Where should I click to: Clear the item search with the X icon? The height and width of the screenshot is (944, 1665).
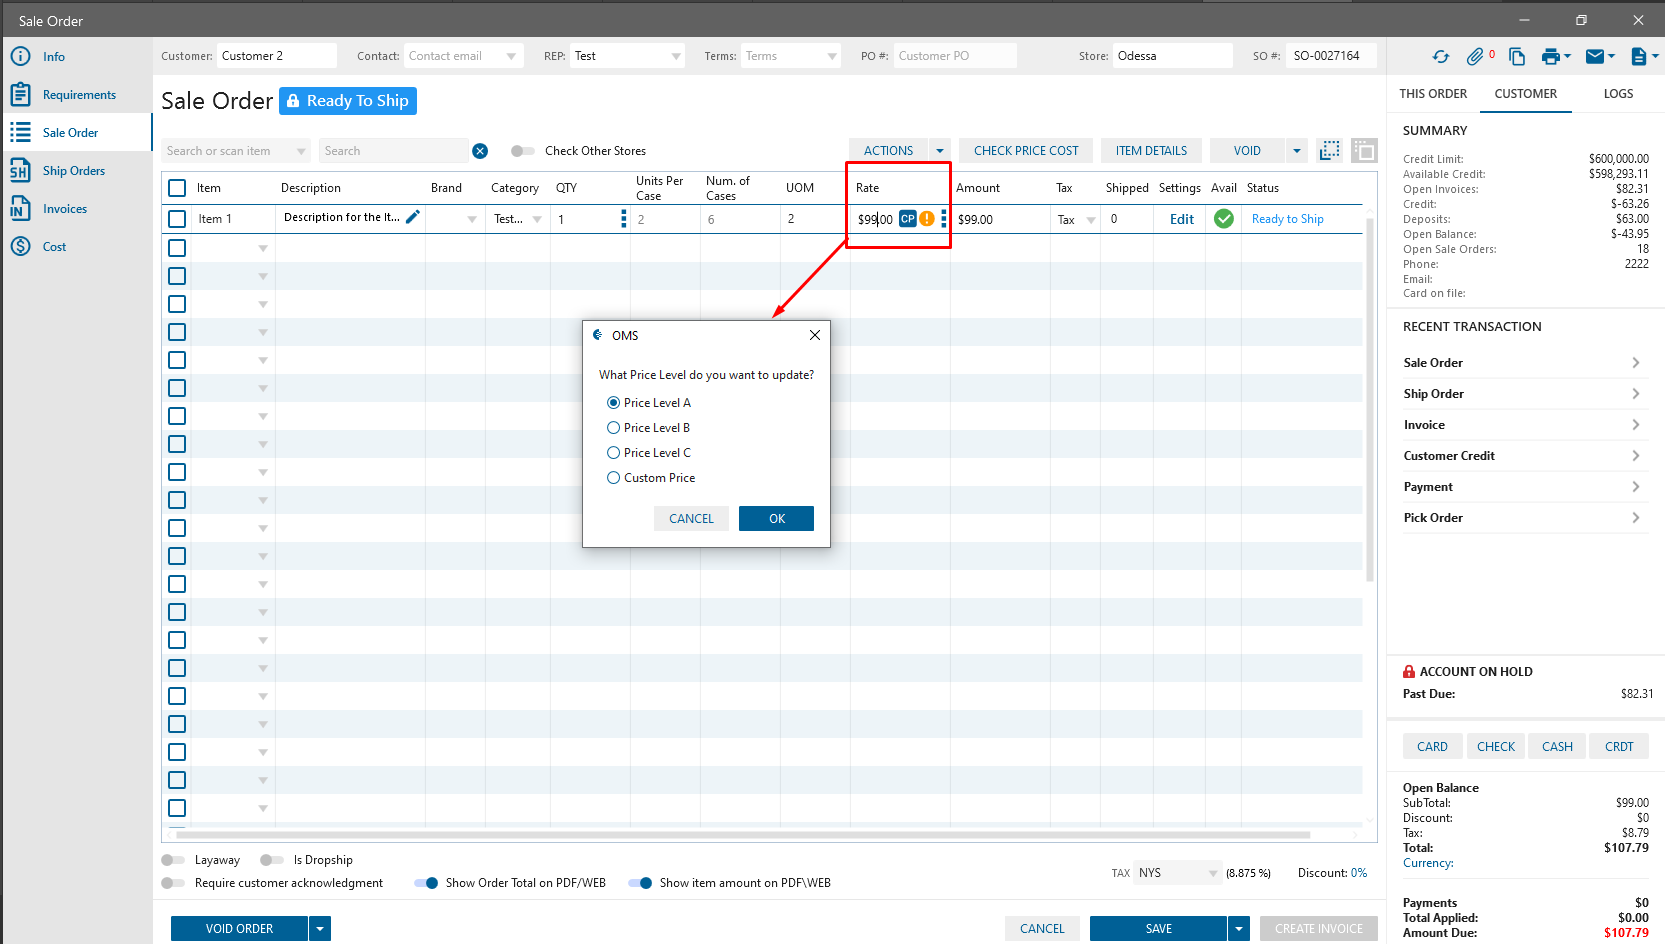pyautogui.click(x=480, y=151)
